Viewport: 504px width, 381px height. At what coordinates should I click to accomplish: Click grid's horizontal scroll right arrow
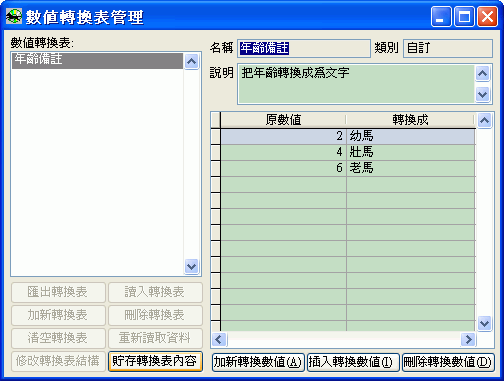click(468, 340)
